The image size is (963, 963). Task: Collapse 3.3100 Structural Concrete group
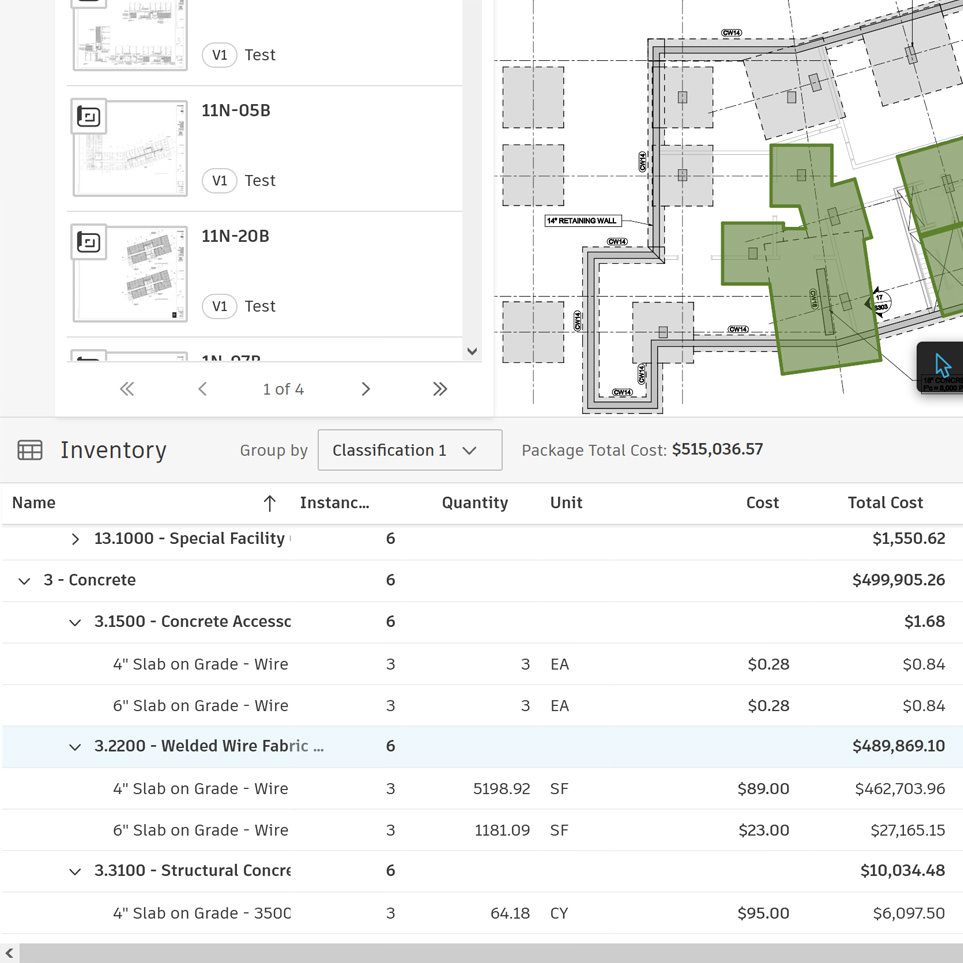tap(75, 872)
